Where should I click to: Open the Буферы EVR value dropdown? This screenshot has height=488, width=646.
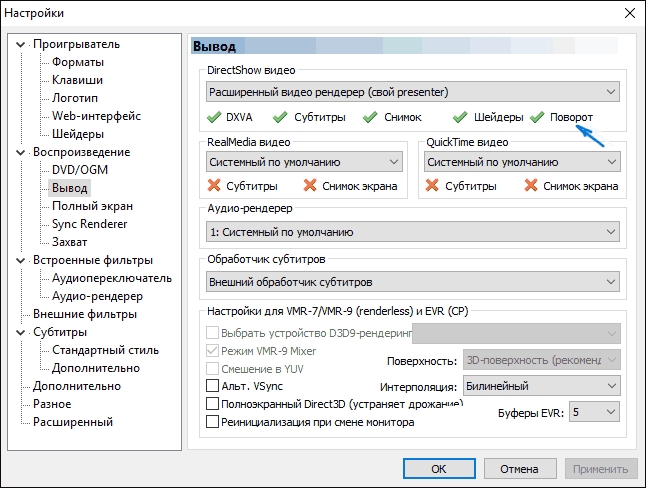596,412
